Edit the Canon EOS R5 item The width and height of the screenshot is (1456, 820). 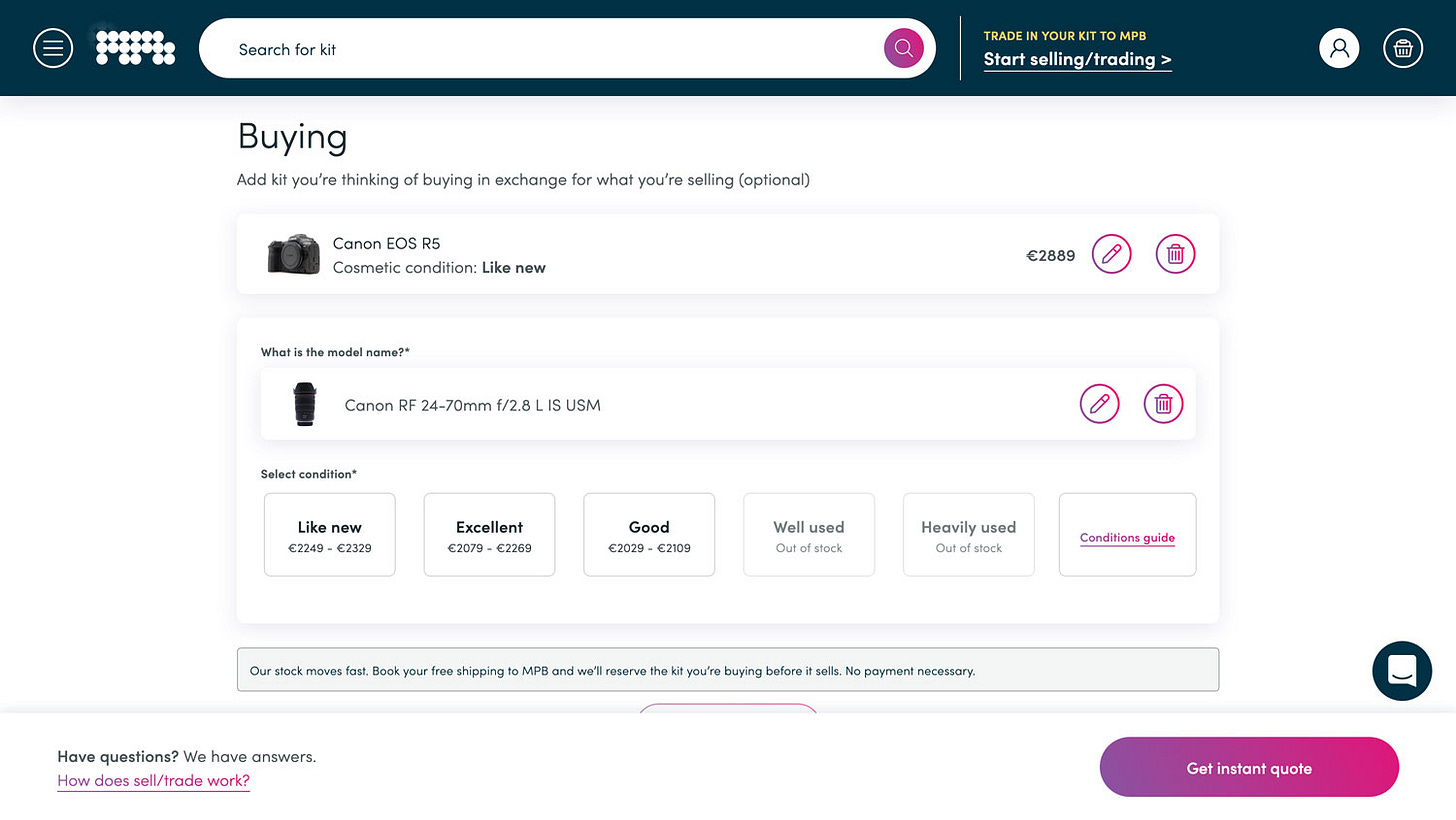click(1111, 254)
